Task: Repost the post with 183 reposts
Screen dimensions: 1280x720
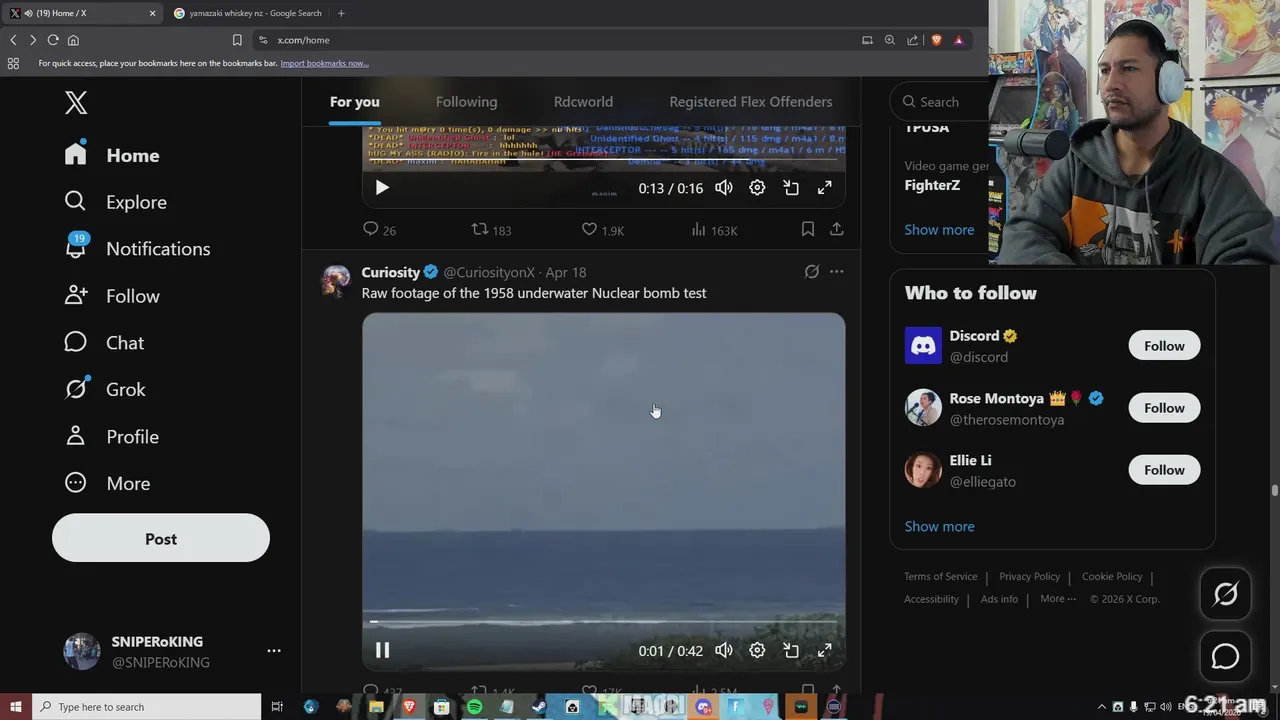Action: tap(491, 230)
